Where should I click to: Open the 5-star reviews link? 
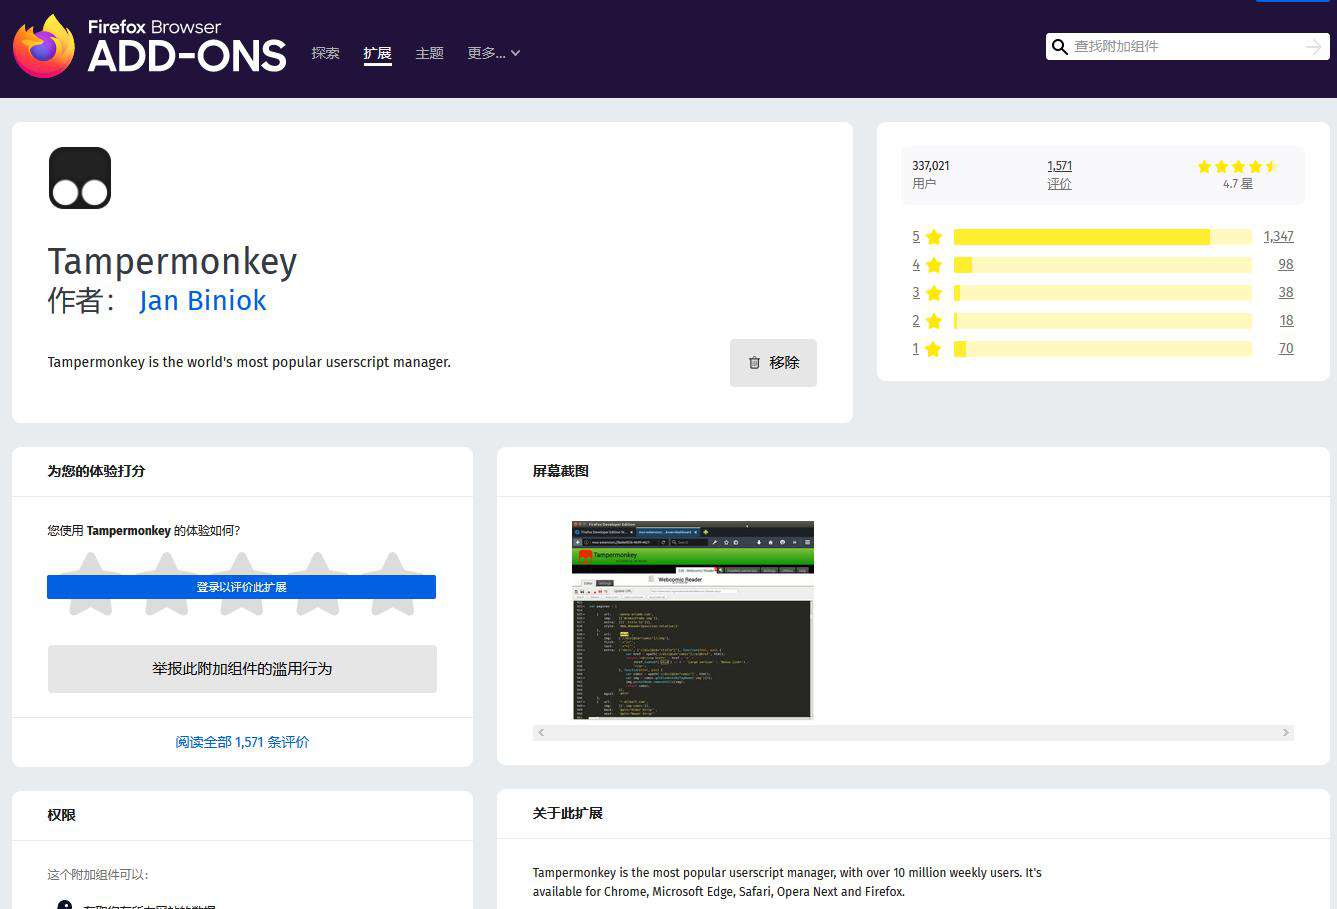pos(916,237)
